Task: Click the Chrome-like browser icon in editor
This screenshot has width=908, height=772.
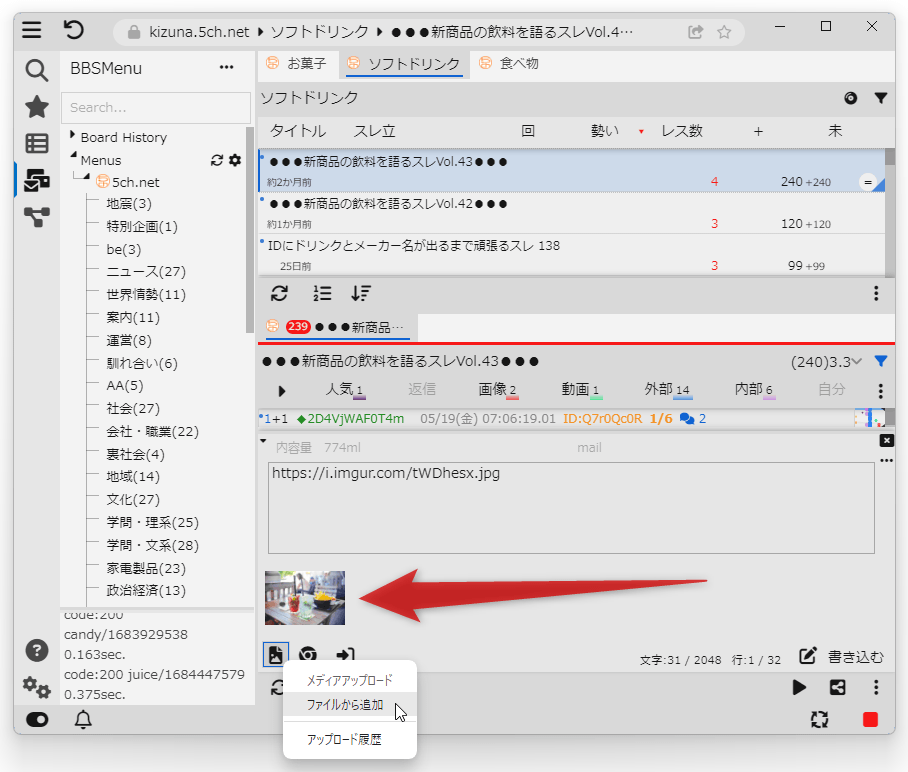Action: tap(307, 655)
